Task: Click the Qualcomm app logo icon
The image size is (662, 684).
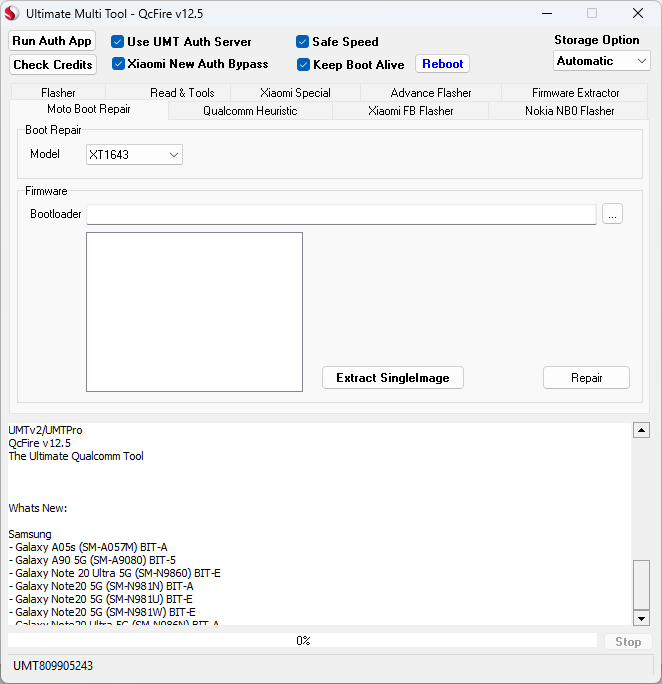Action: [x=11, y=14]
